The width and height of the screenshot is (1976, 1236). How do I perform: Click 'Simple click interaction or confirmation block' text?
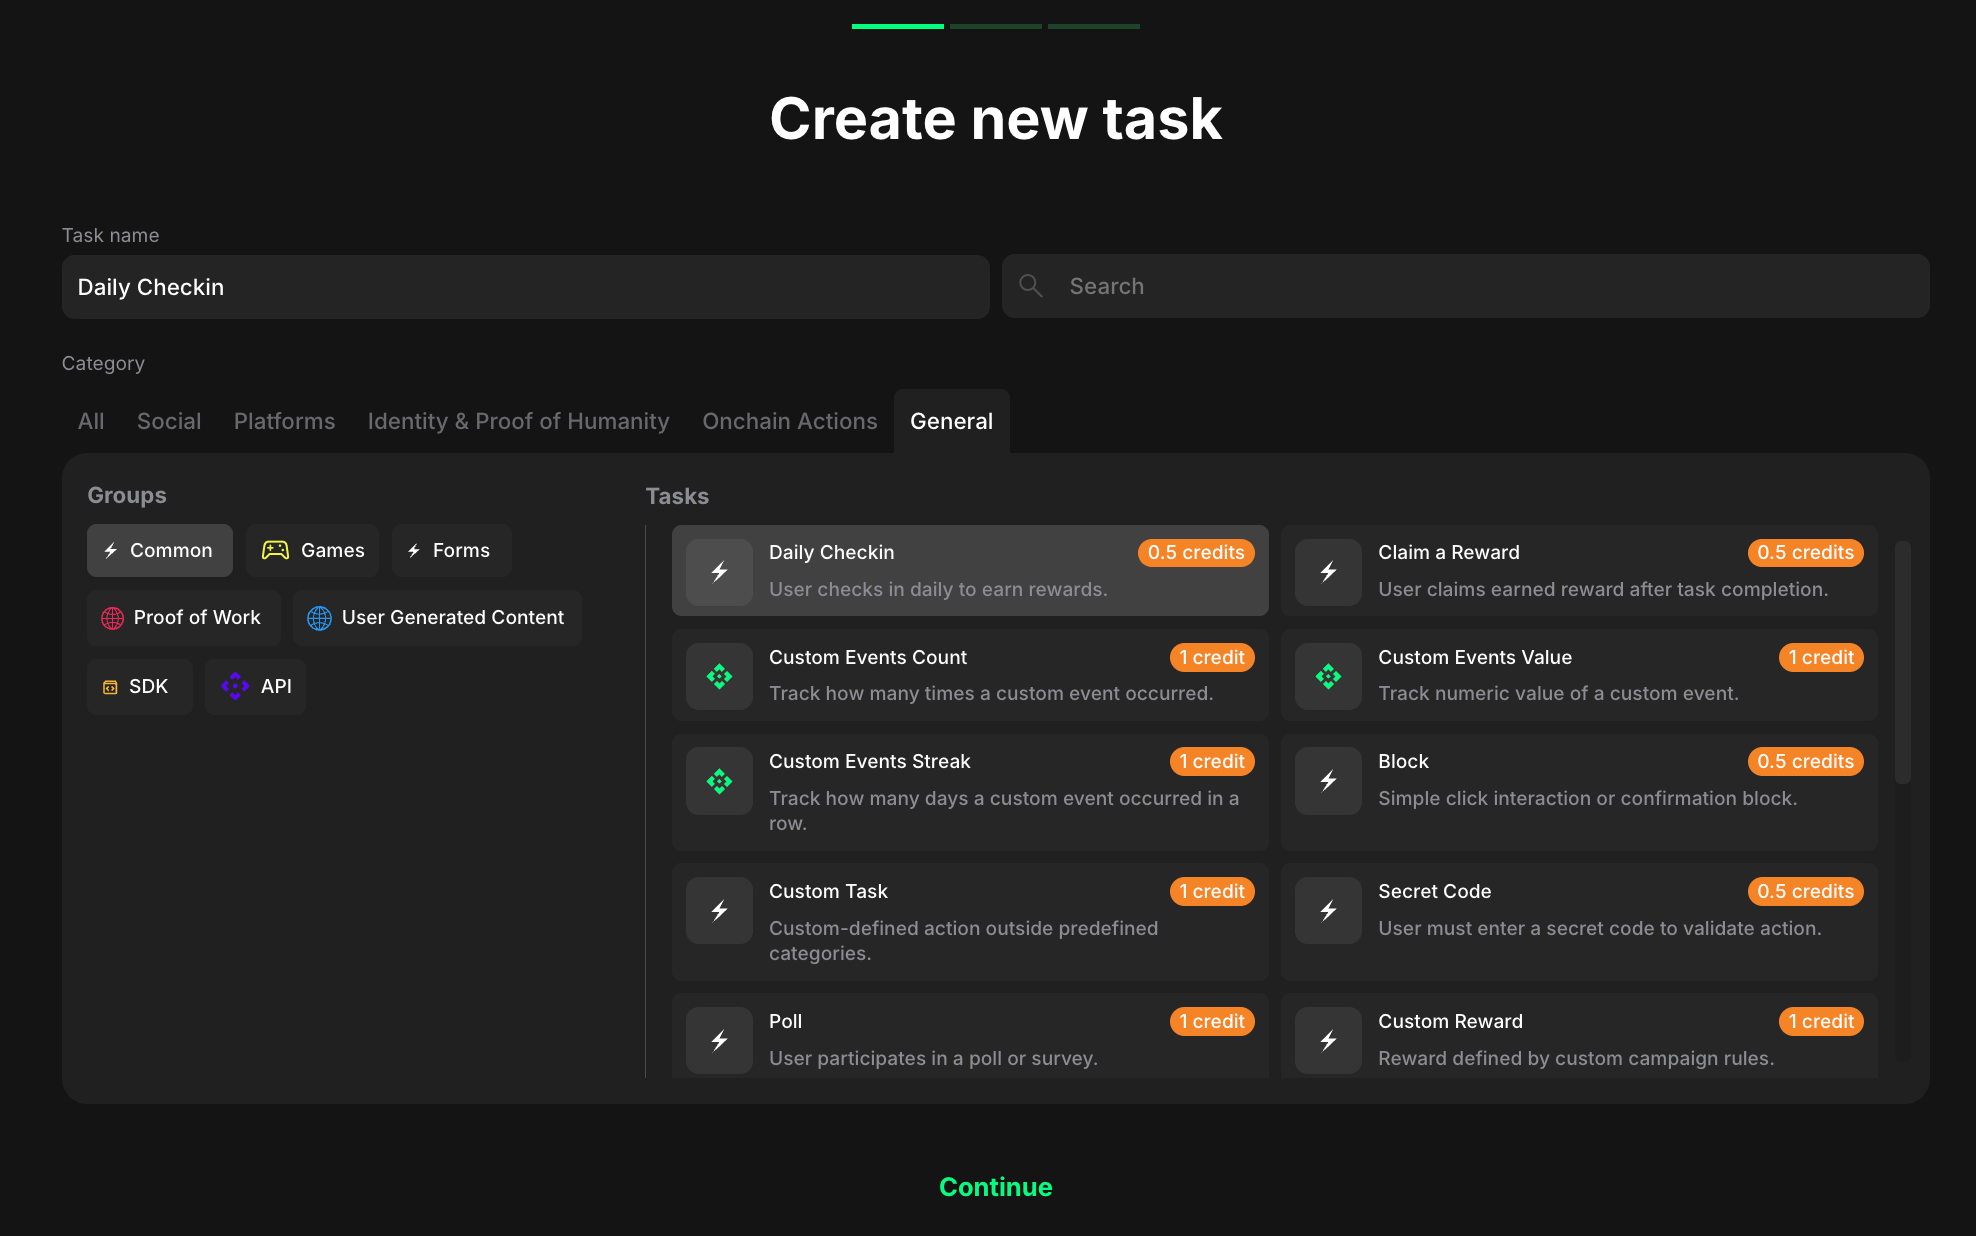1587,798
